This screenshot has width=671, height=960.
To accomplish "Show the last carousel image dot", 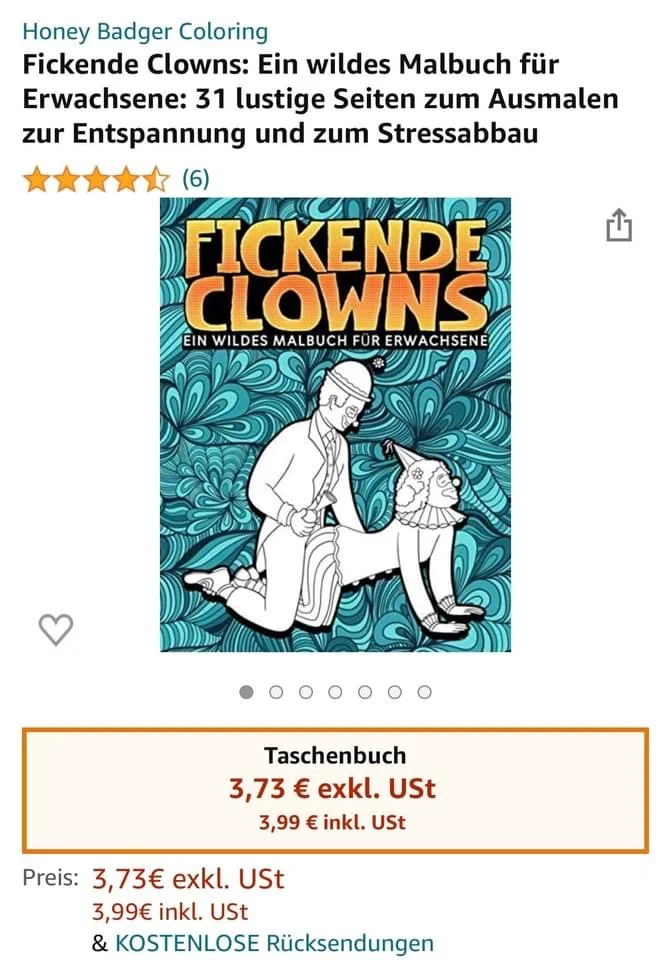I will 424,692.
